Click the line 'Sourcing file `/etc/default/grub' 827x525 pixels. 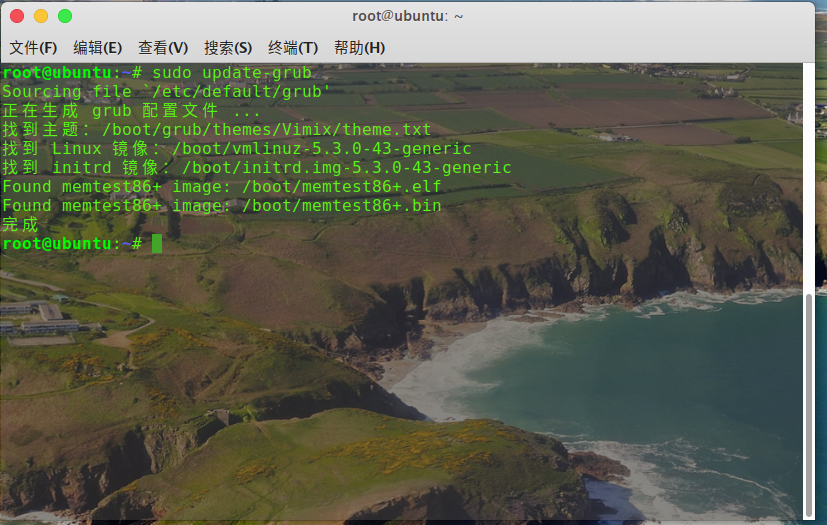point(166,92)
